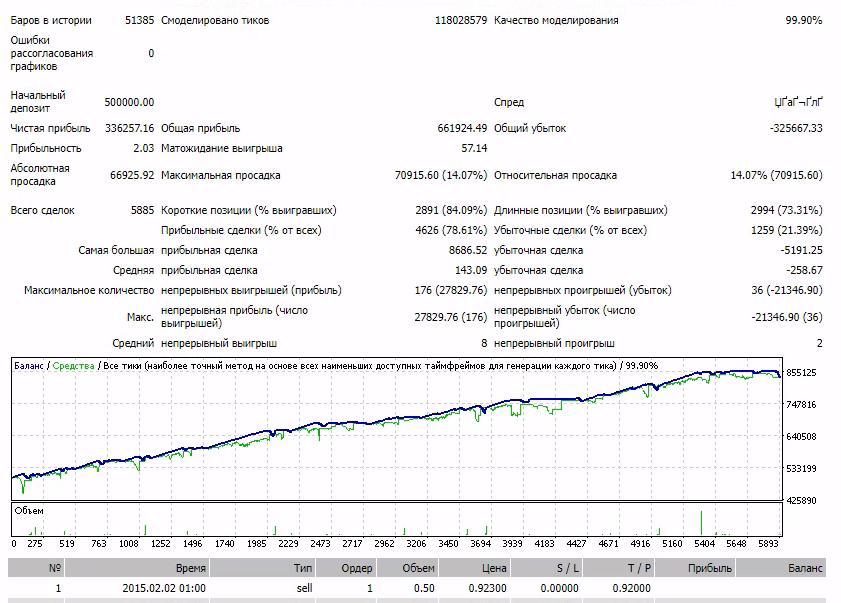The image size is (841, 603).
Task: Select the 855125 y-axis label
Action: 801,373
